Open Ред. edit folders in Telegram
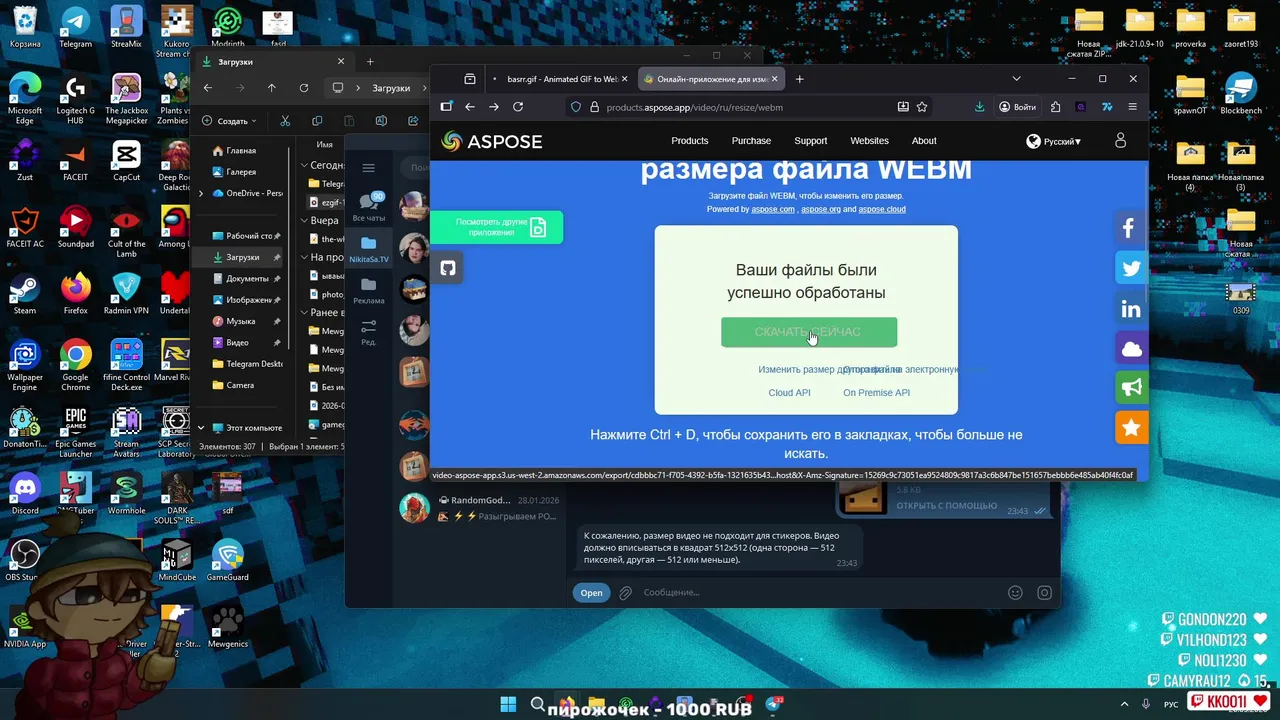The image size is (1280, 720). click(368, 332)
